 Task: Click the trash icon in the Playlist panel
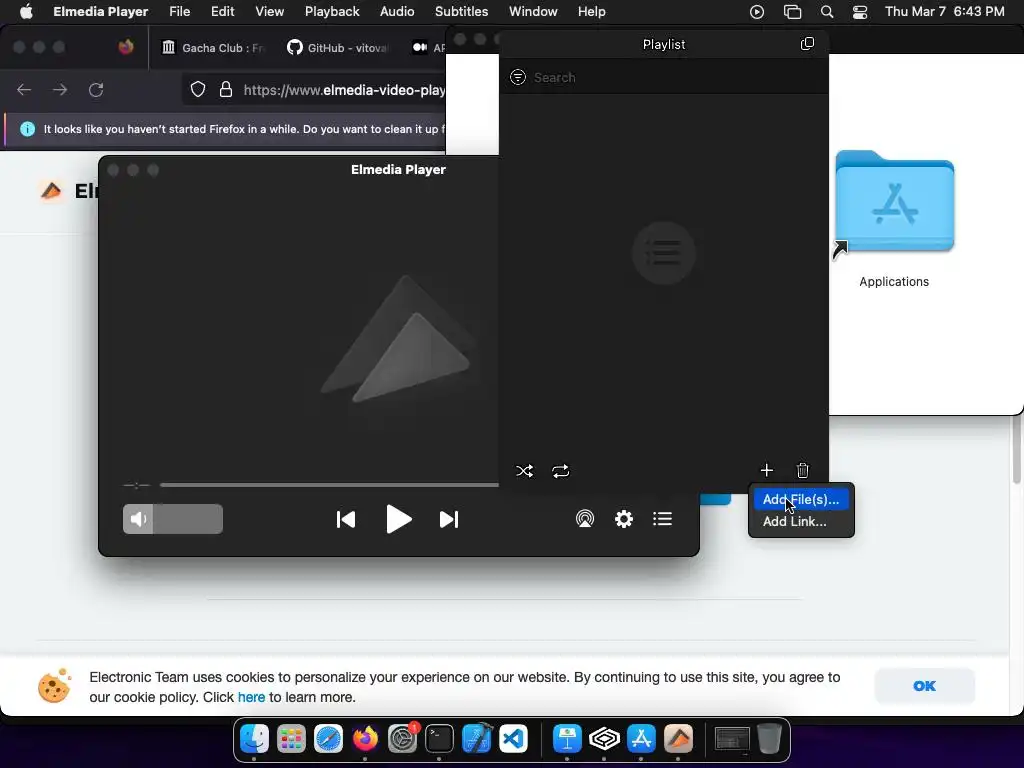tap(803, 470)
